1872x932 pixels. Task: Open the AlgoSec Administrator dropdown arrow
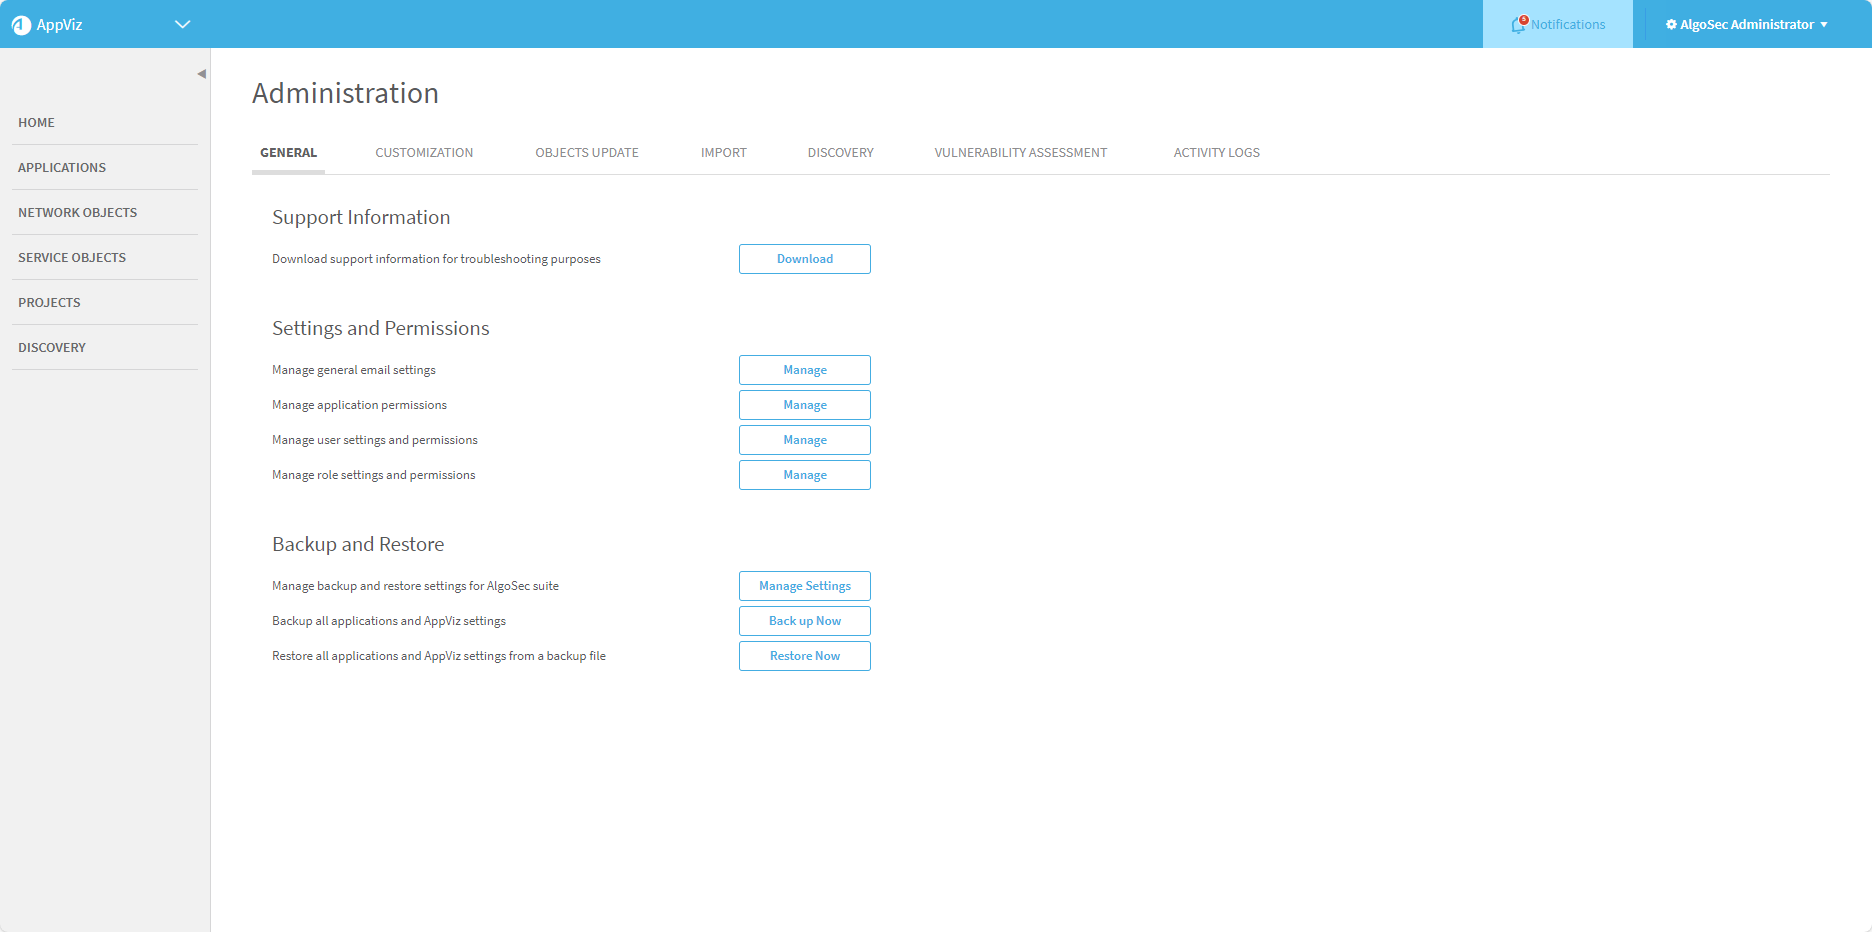pyautogui.click(x=1824, y=25)
